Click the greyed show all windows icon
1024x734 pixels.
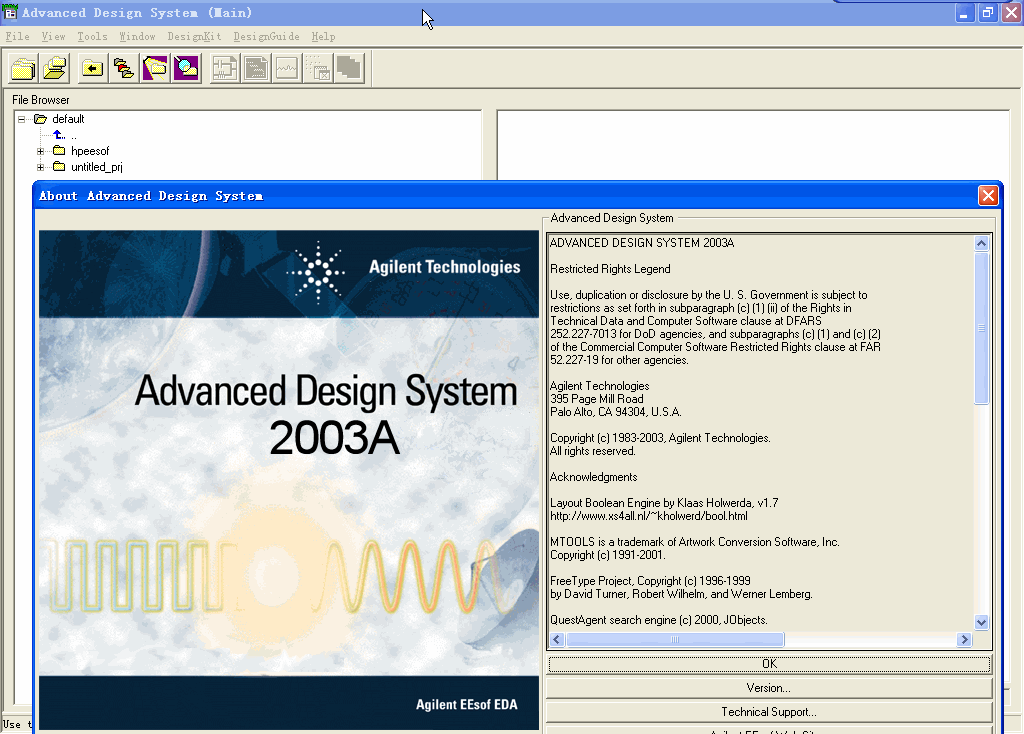(349, 68)
